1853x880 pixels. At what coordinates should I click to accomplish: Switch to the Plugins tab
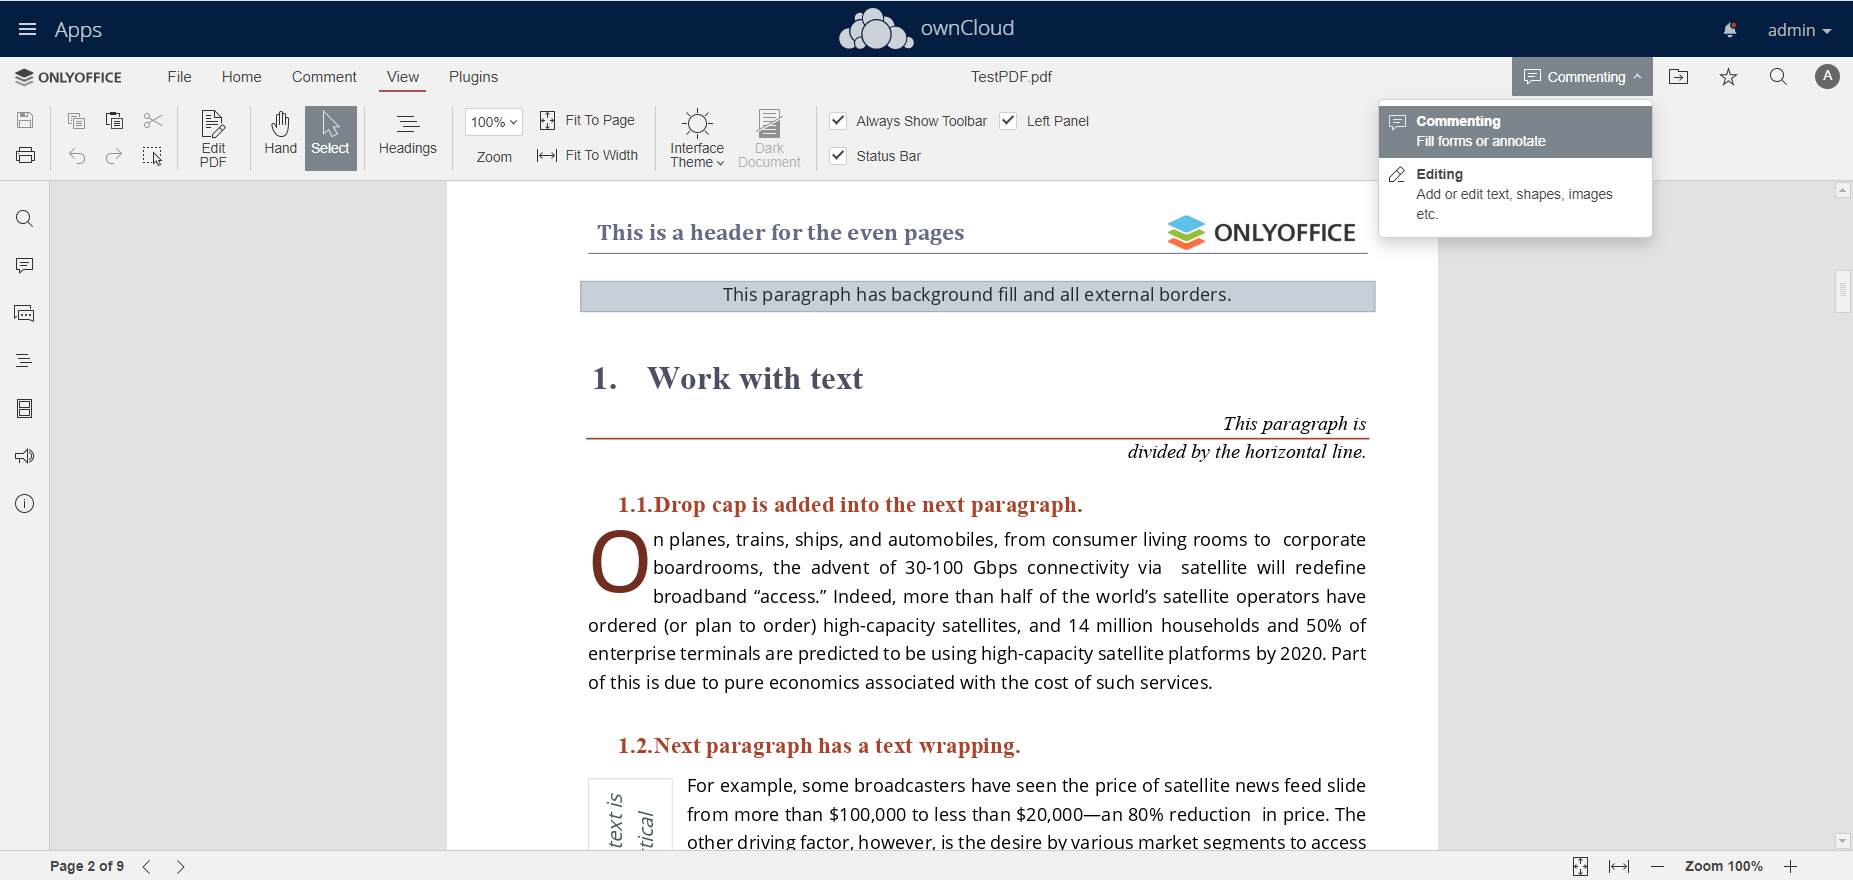coord(473,77)
